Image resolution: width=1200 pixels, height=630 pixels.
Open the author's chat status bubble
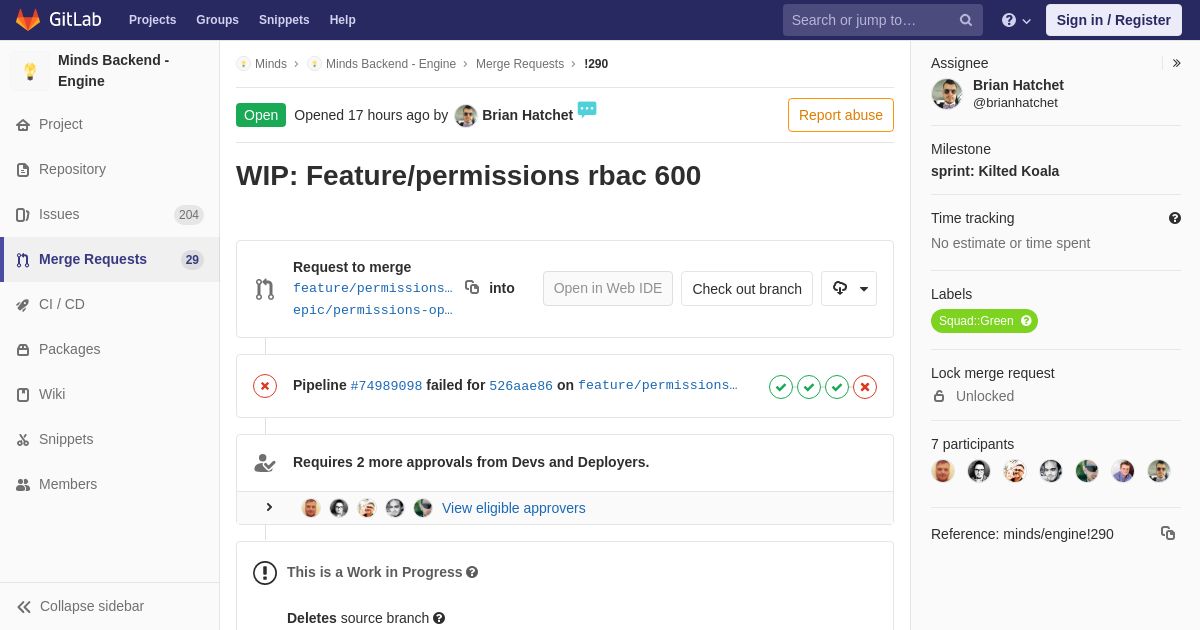pyautogui.click(x=587, y=109)
